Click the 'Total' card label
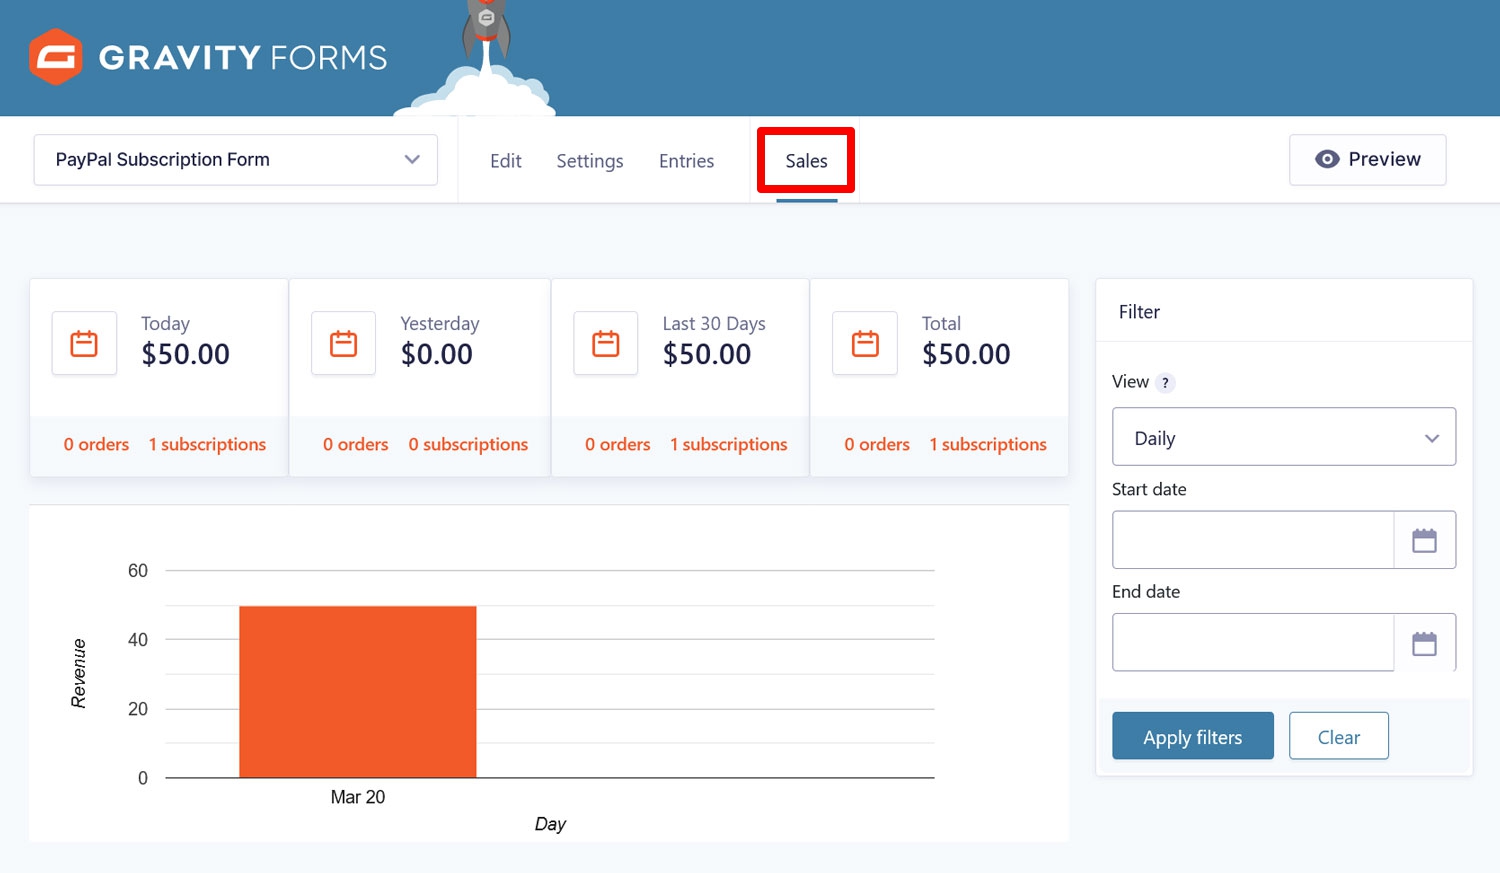The height and width of the screenshot is (873, 1500). pos(941,323)
